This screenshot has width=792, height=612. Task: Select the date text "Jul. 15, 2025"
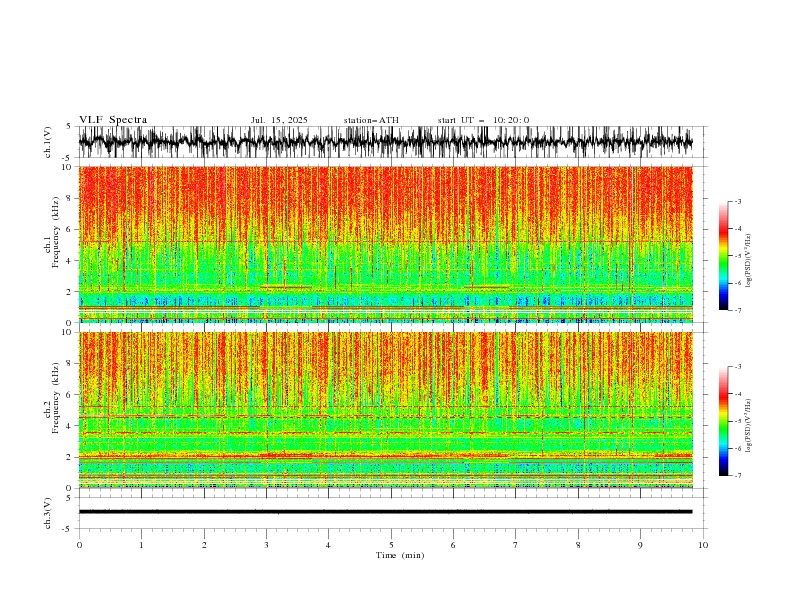(279, 120)
